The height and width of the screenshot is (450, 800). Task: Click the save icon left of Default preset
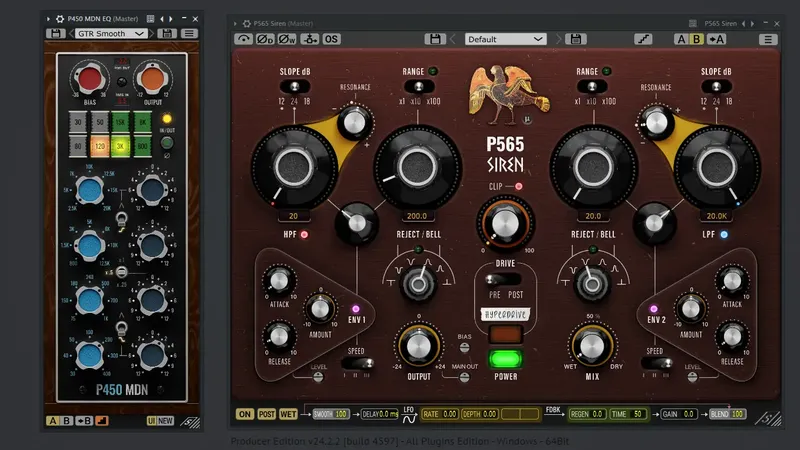(x=435, y=39)
